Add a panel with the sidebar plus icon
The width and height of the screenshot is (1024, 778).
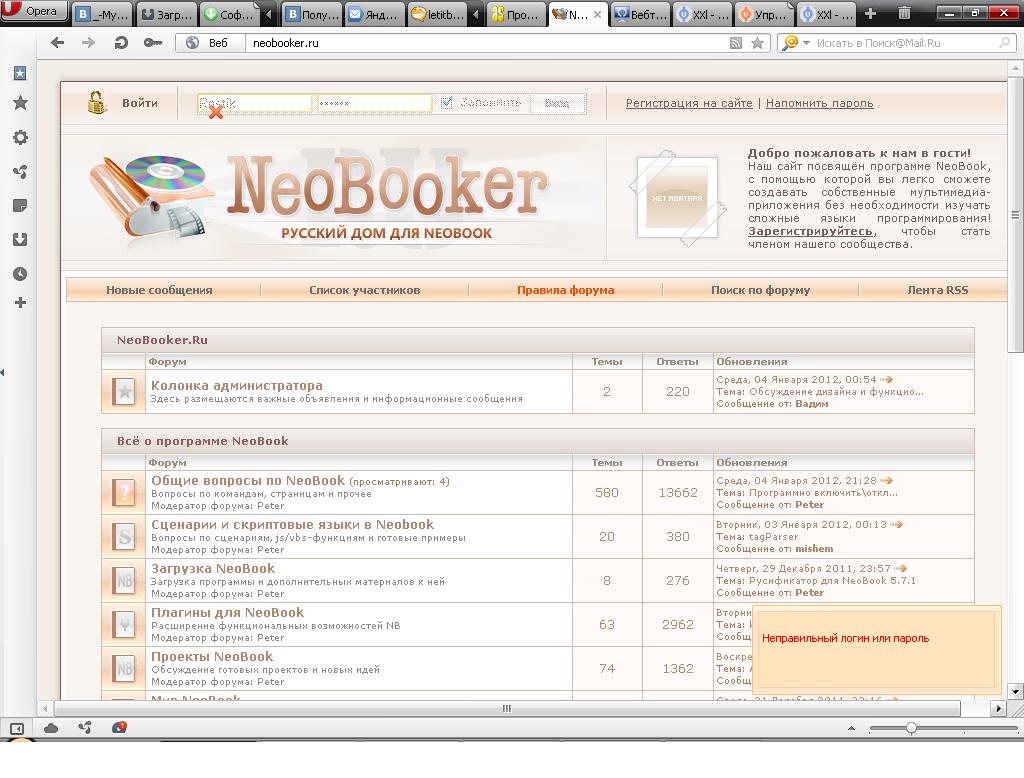pyautogui.click(x=20, y=302)
